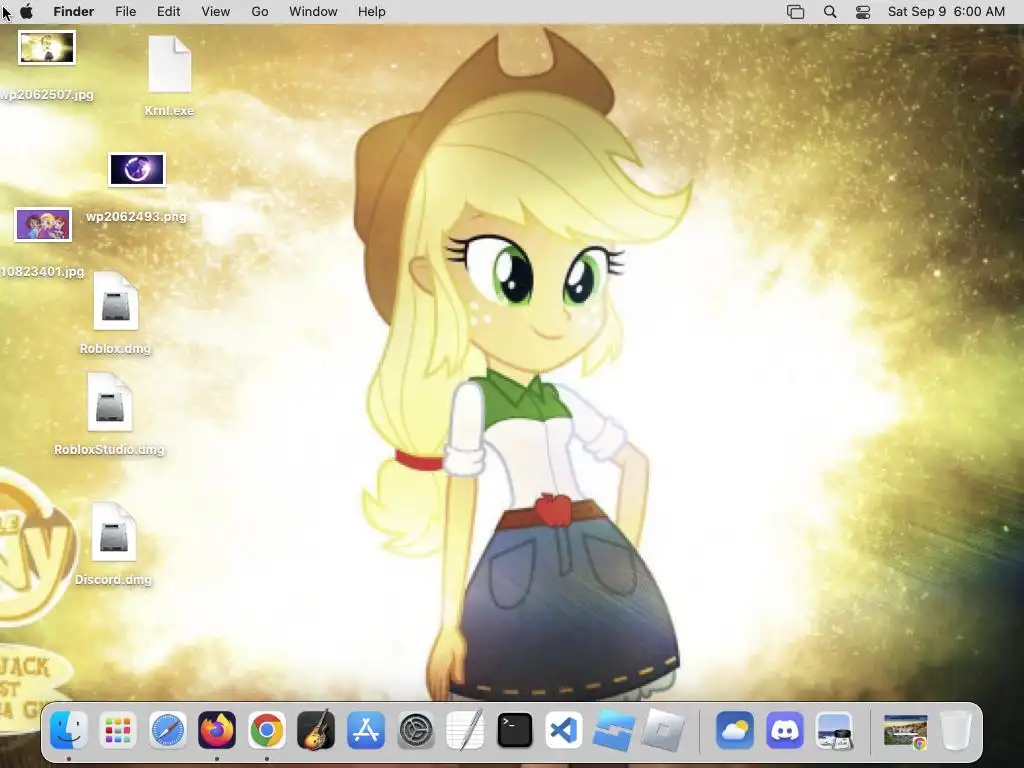Click the overlapping windows icon in menu bar
This screenshot has width=1024, height=768.
(795, 12)
